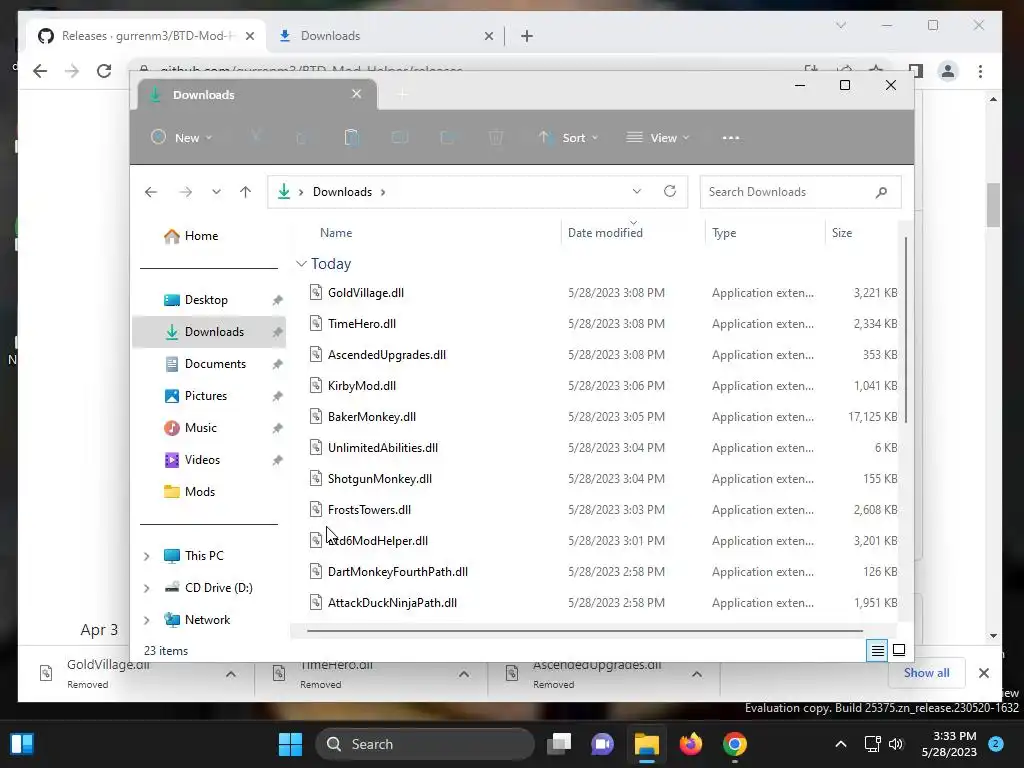Image resolution: width=1024 pixels, height=768 pixels.
Task: Open GoldVillage.dll download options chevron
Action: [x=231, y=674]
